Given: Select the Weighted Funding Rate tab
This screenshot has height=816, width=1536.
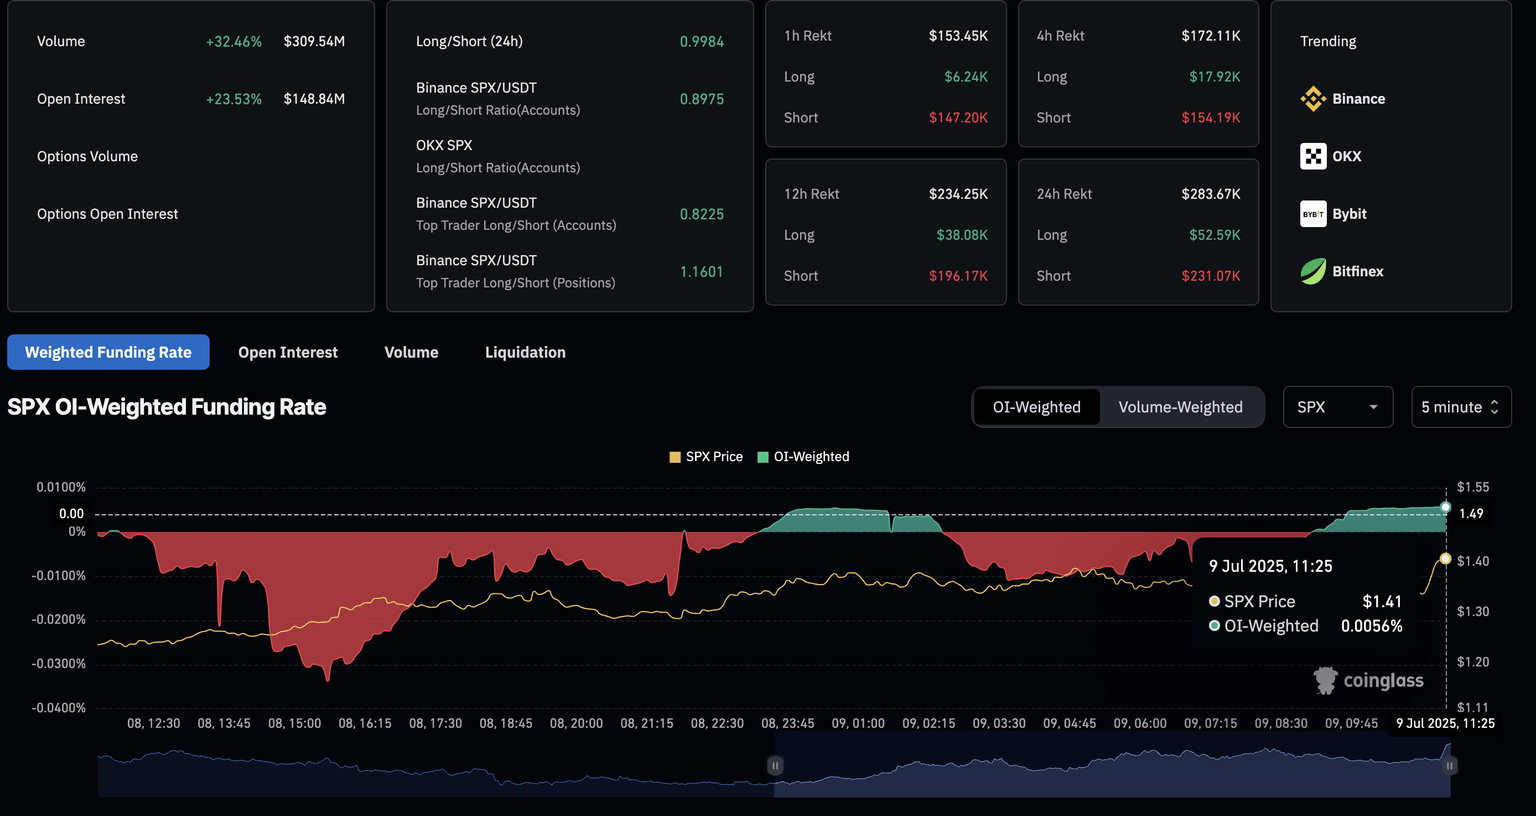Looking at the screenshot, I should [x=108, y=352].
